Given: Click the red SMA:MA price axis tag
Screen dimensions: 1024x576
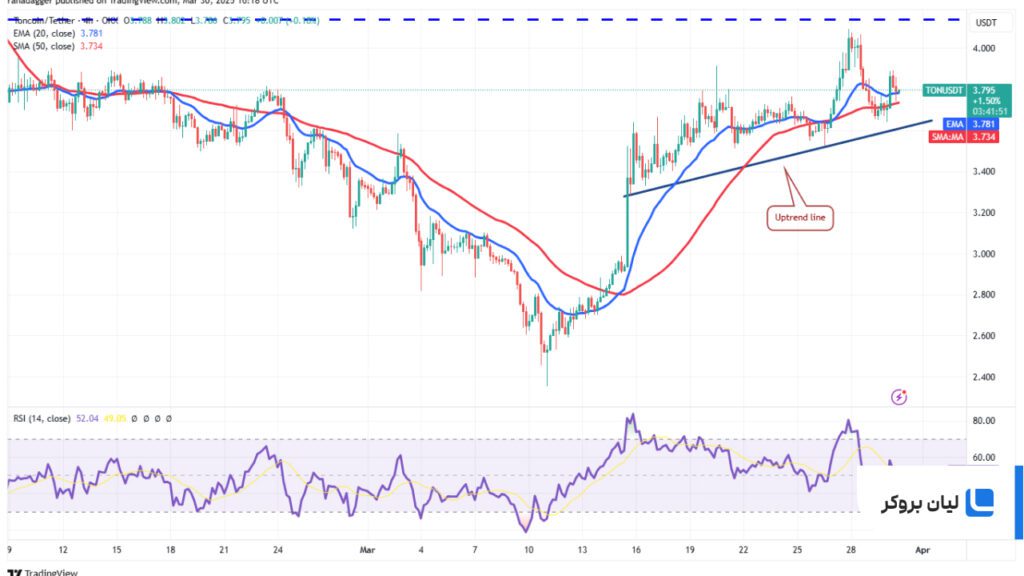Looking at the screenshot, I should click(947, 136).
